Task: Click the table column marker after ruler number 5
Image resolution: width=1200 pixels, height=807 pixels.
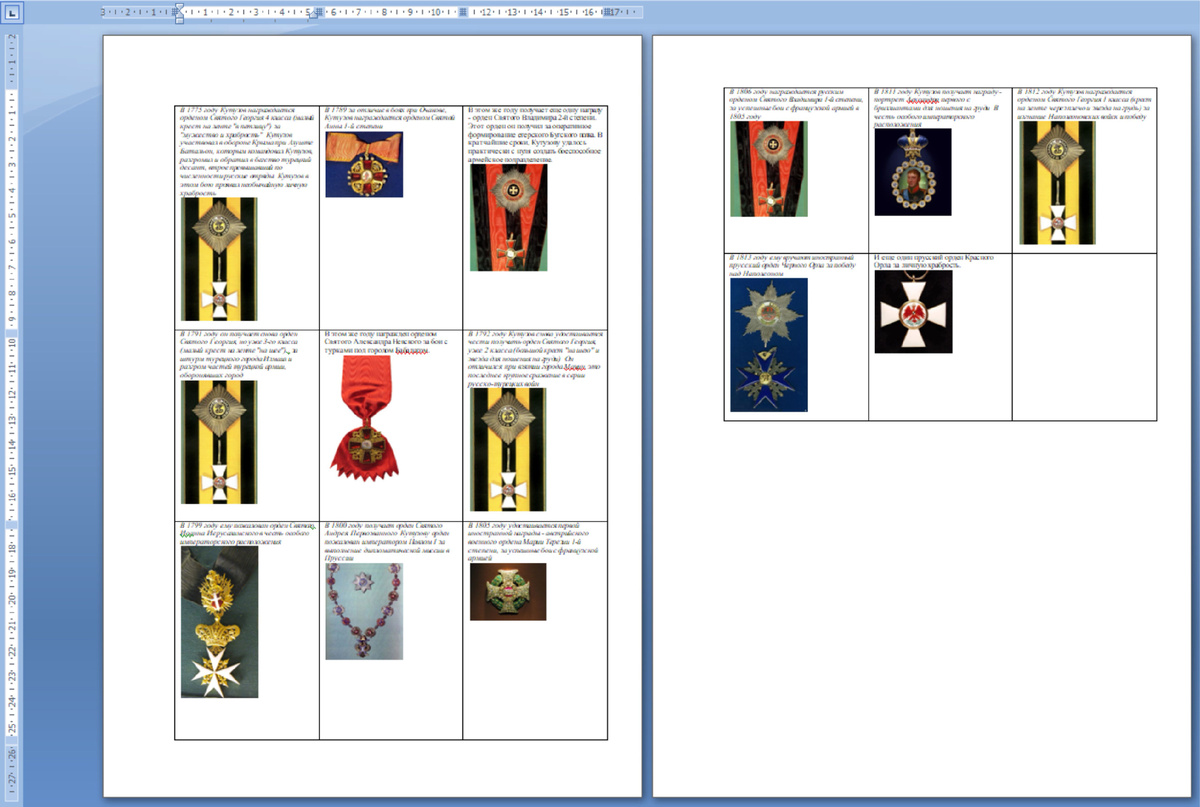Action: click(319, 13)
